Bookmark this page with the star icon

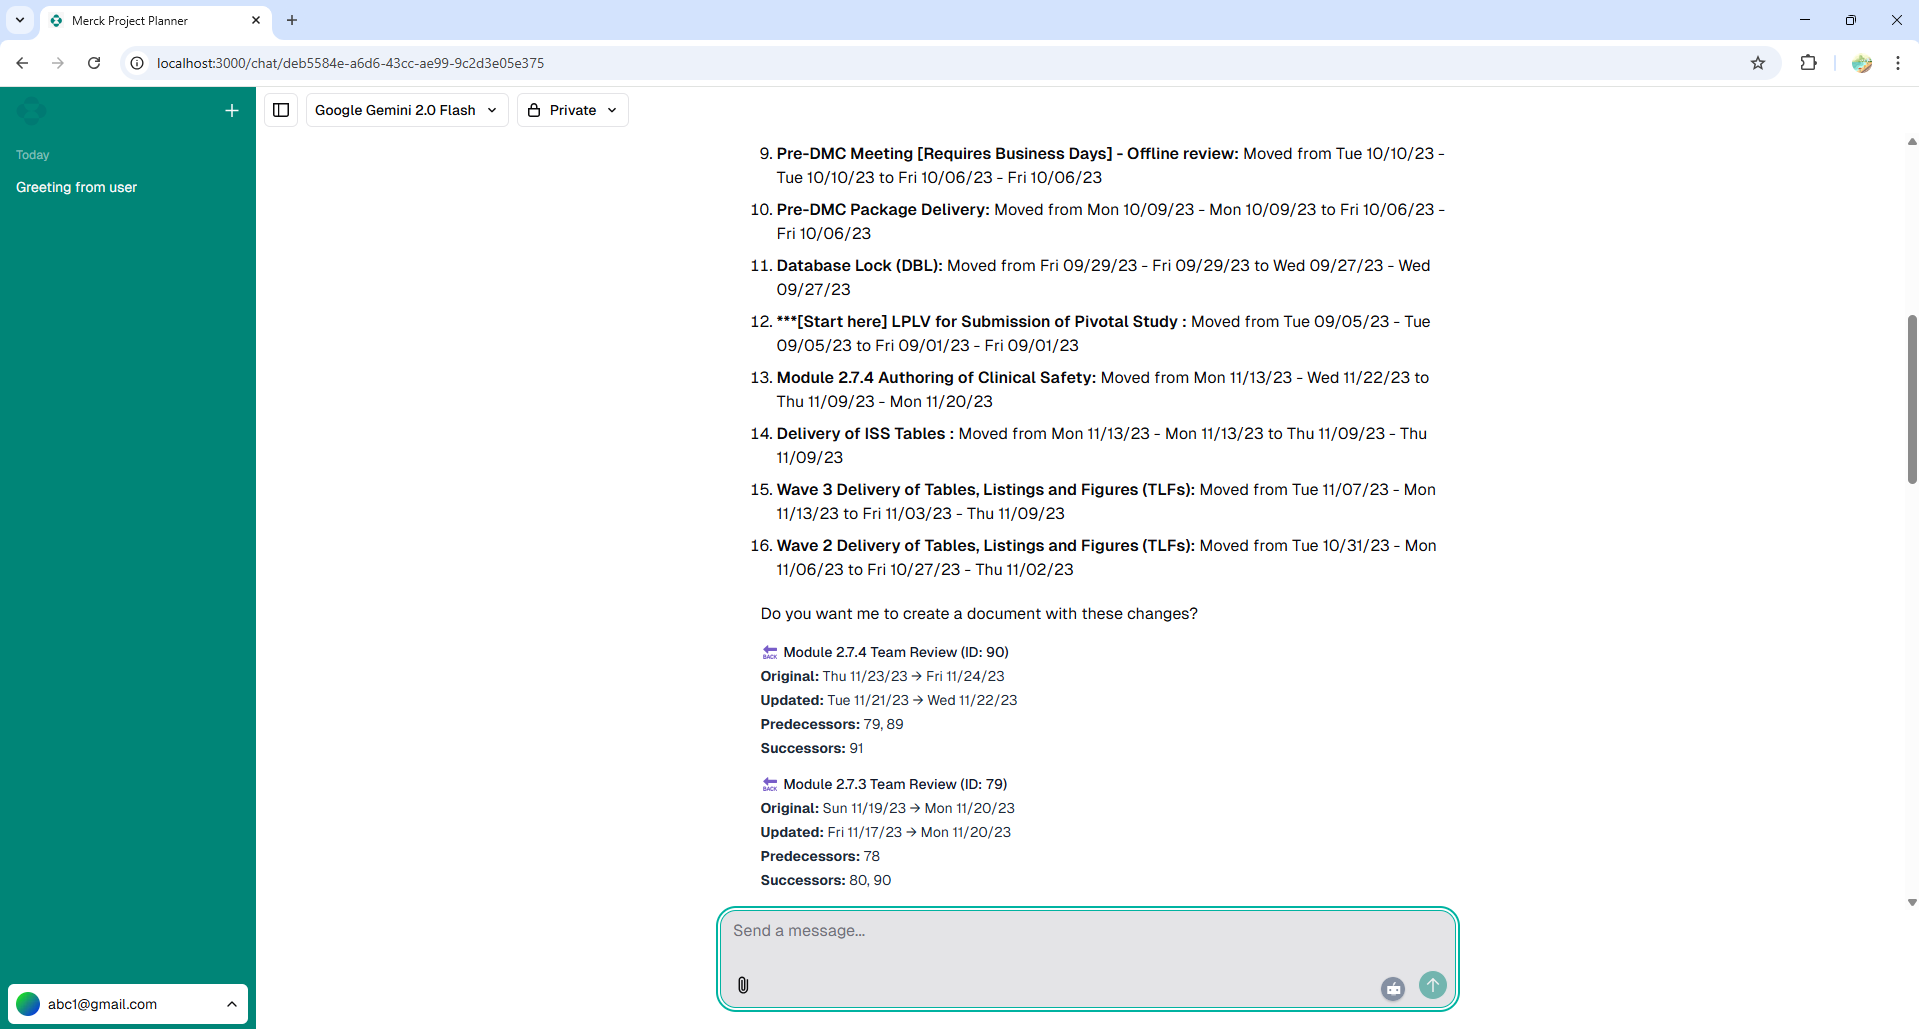[1758, 63]
